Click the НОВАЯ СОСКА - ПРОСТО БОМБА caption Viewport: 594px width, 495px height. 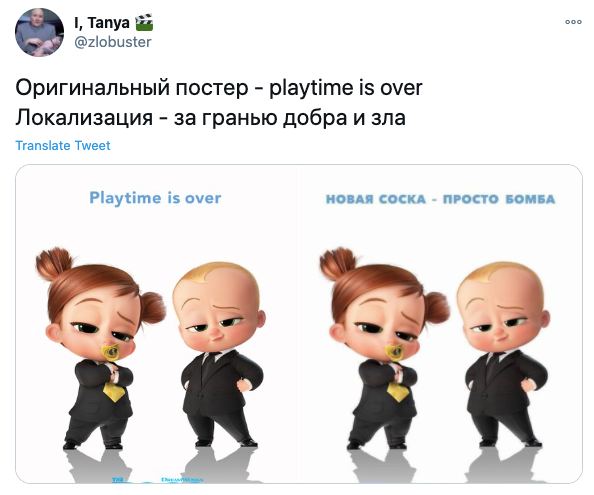(x=441, y=199)
